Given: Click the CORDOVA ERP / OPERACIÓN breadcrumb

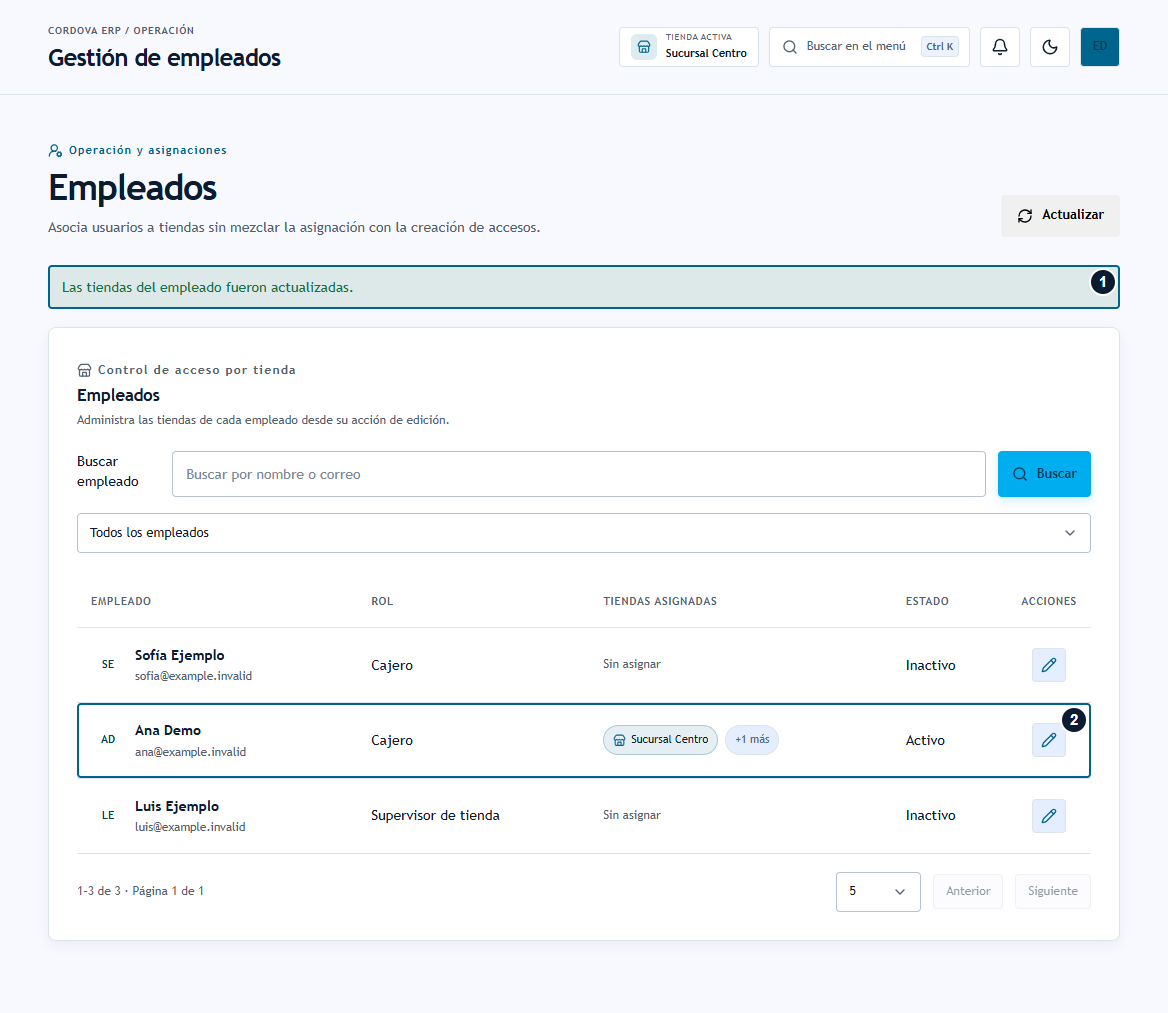Looking at the screenshot, I should click(x=121, y=31).
